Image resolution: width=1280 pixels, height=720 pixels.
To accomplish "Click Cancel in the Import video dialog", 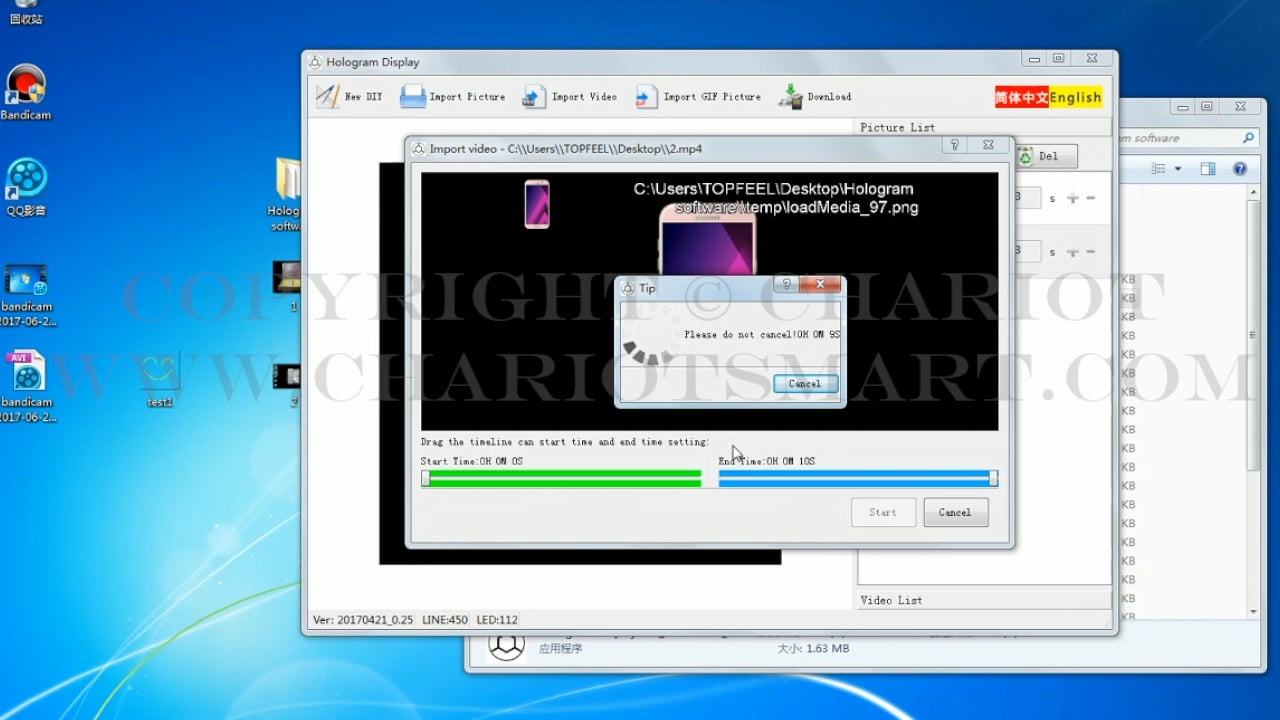I will (x=955, y=512).
